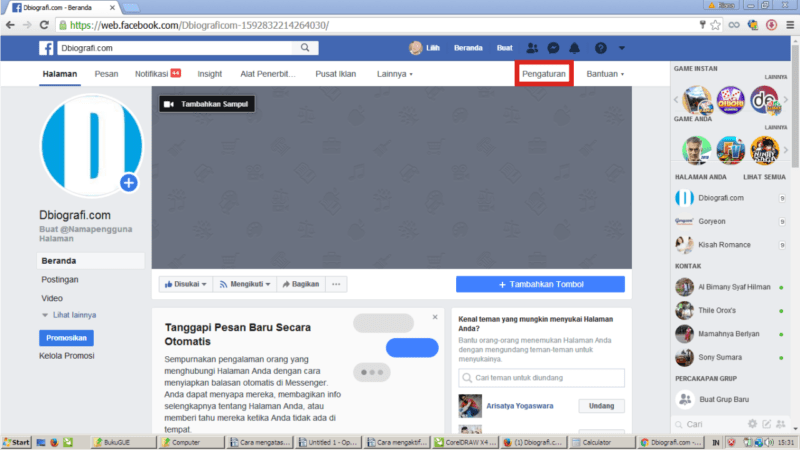
Task: Open the account dropdown arrow in header
Action: [621, 48]
